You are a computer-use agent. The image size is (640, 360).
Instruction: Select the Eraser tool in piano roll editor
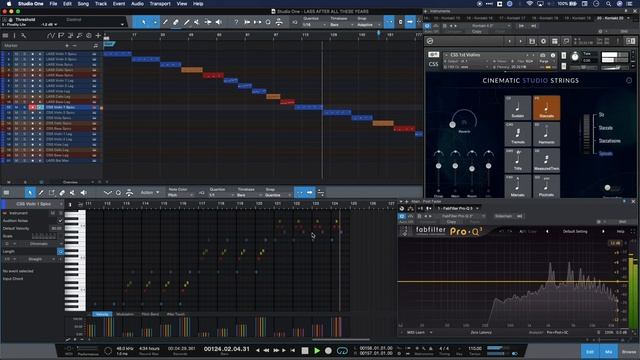pyautogui.click(x=62, y=193)
